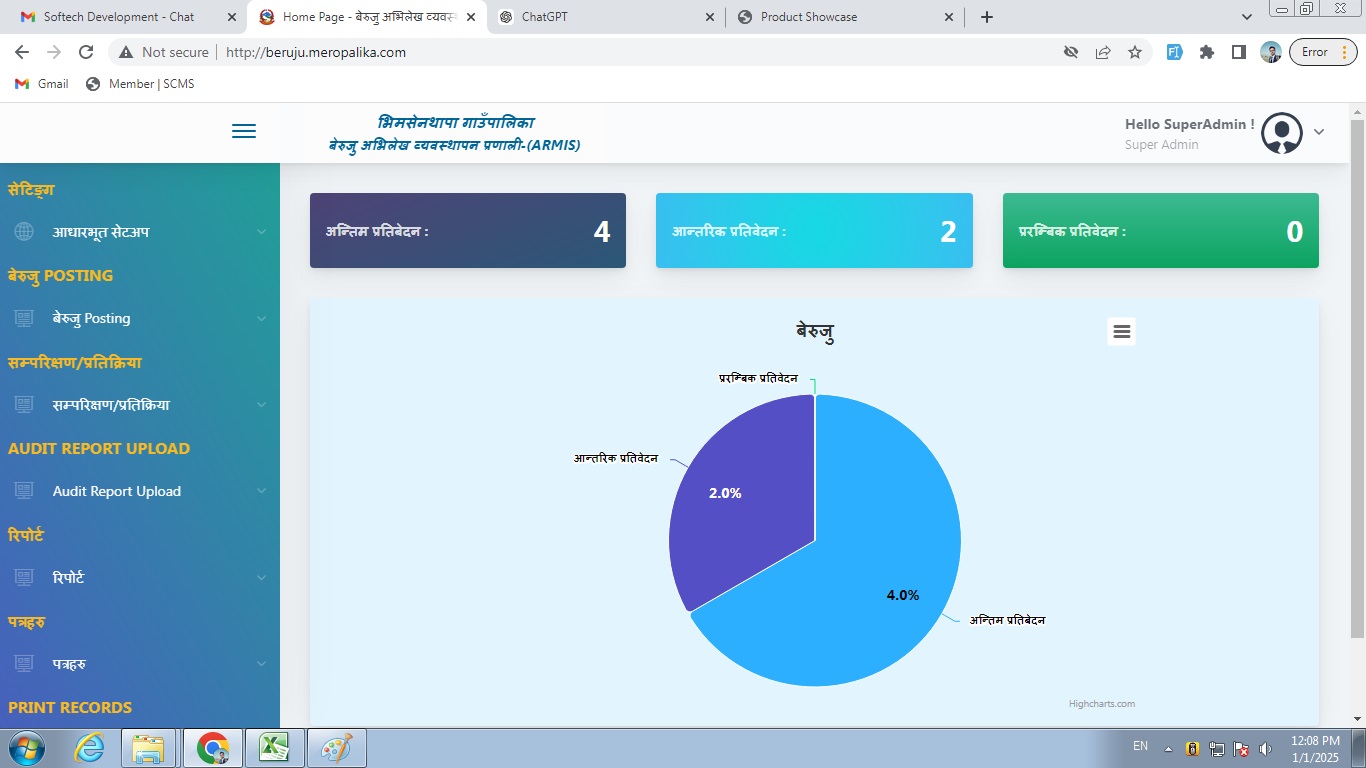
Task: Open Excel from the Windows taskbar
Action: [x=274, y=747]
